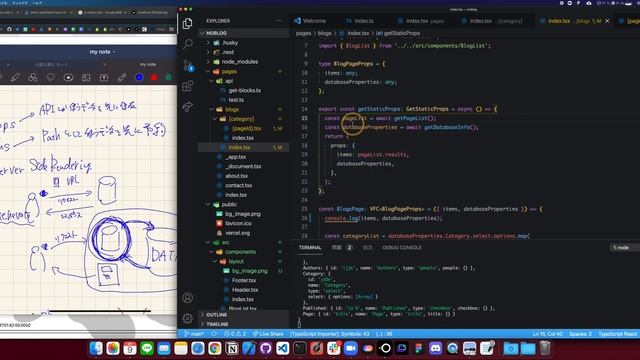Open Visual Studio Code from the Dock
The height and width of the screenshot is (360, 640).
[x=282, y=348]
